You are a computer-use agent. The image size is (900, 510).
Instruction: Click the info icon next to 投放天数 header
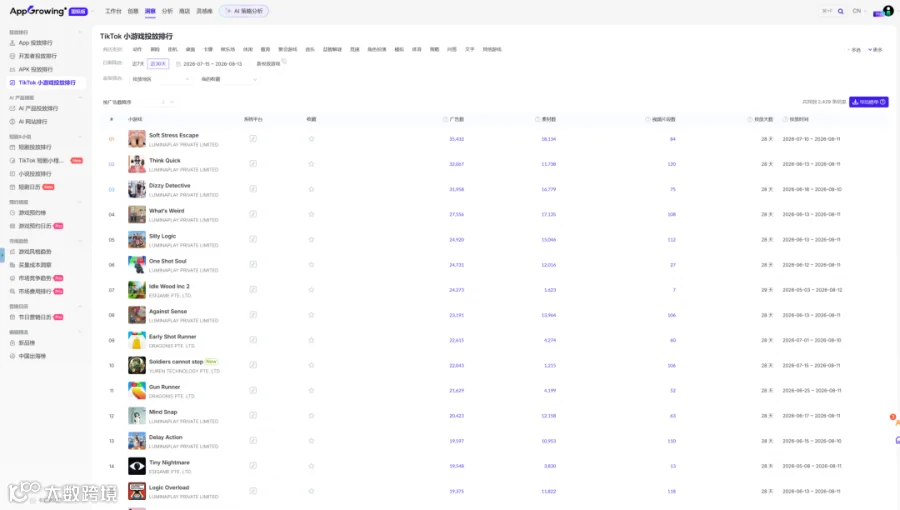750,119
